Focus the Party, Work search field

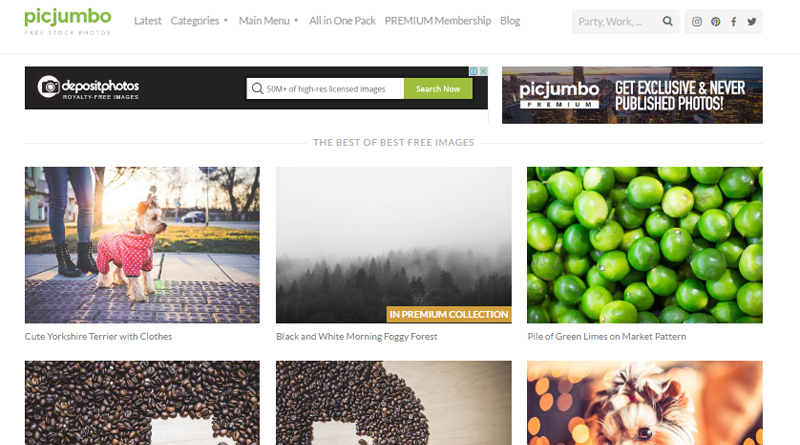pos(616,21)
